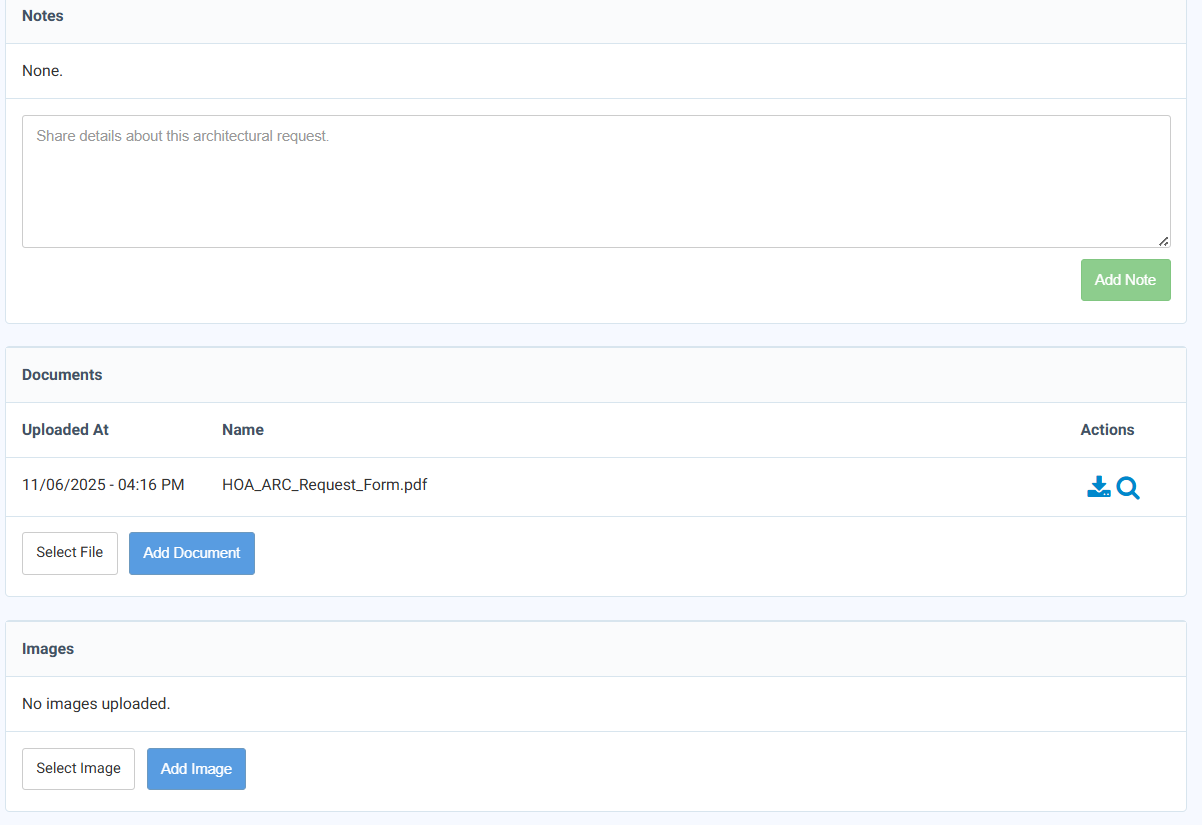Click the Select Image button
The width and height of the screenshot is (1202, 825).
point(78,769)
